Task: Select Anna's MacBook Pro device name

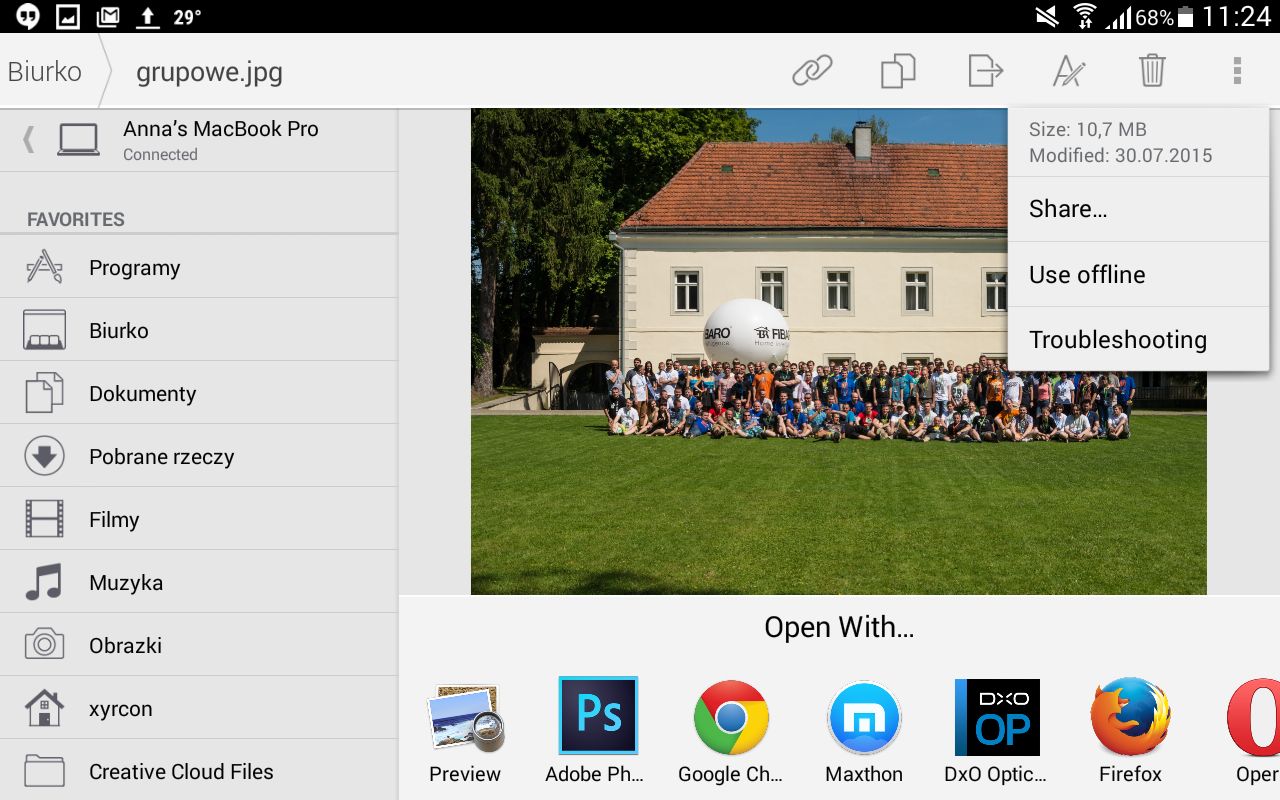Action: (221, 129)
